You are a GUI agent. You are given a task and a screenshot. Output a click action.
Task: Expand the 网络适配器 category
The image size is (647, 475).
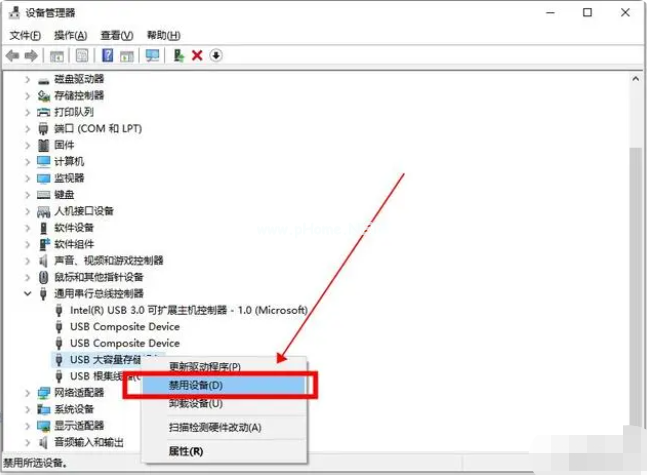28,393
